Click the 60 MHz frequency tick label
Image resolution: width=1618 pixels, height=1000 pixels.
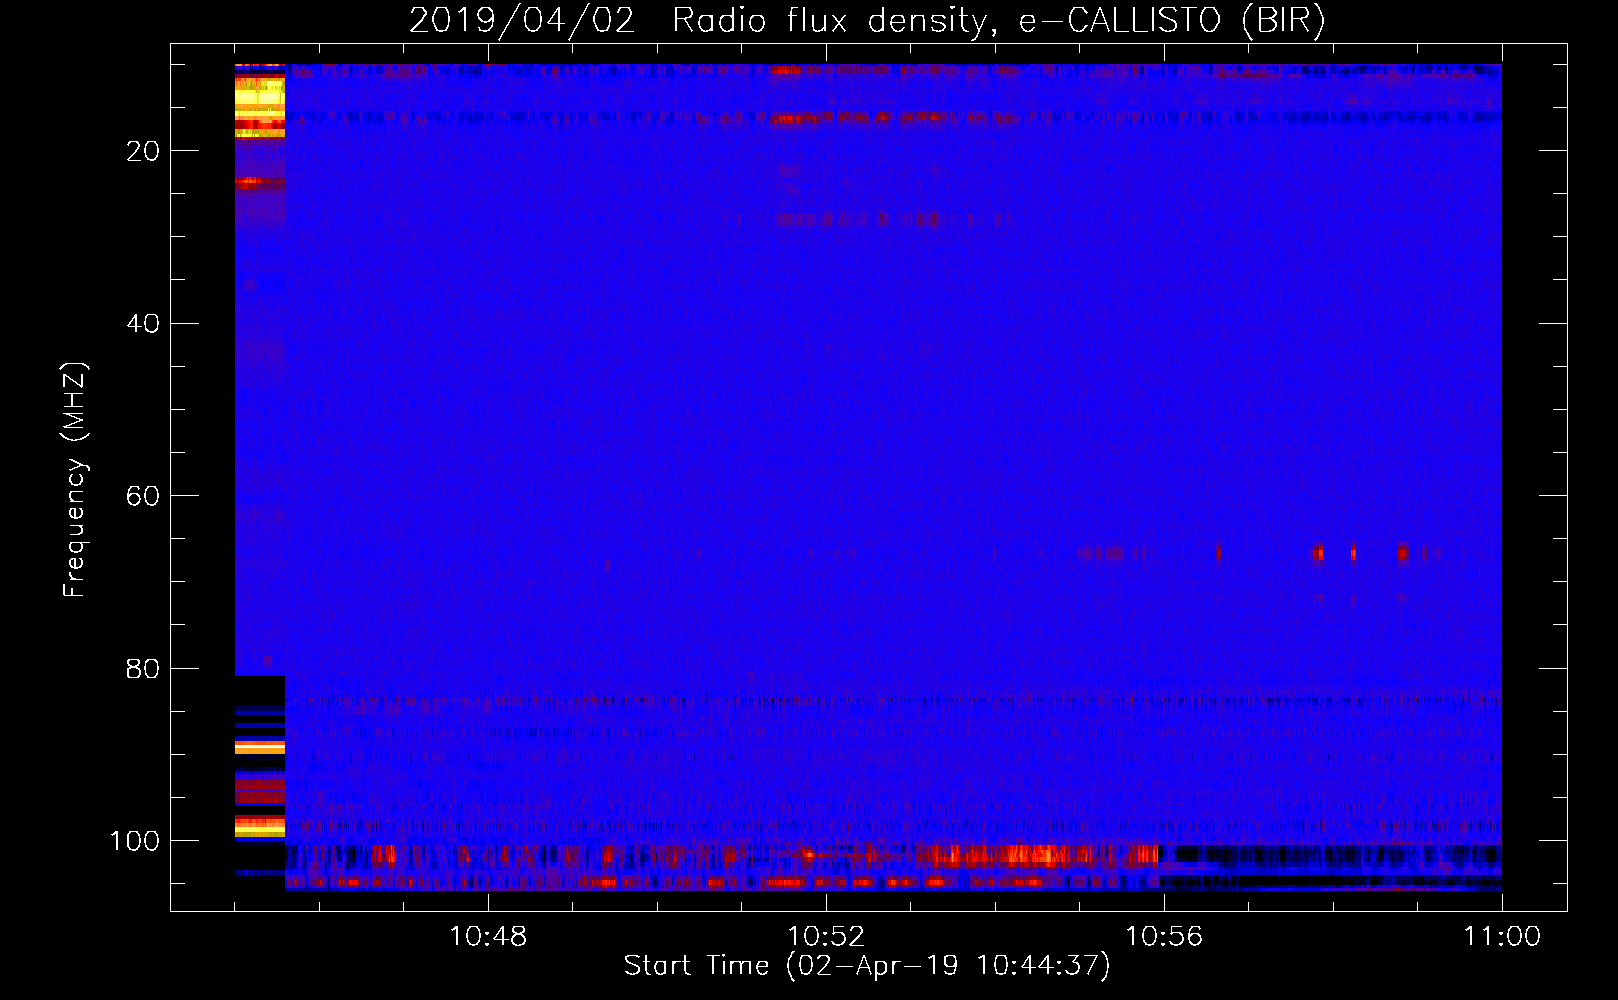[143, 496]
